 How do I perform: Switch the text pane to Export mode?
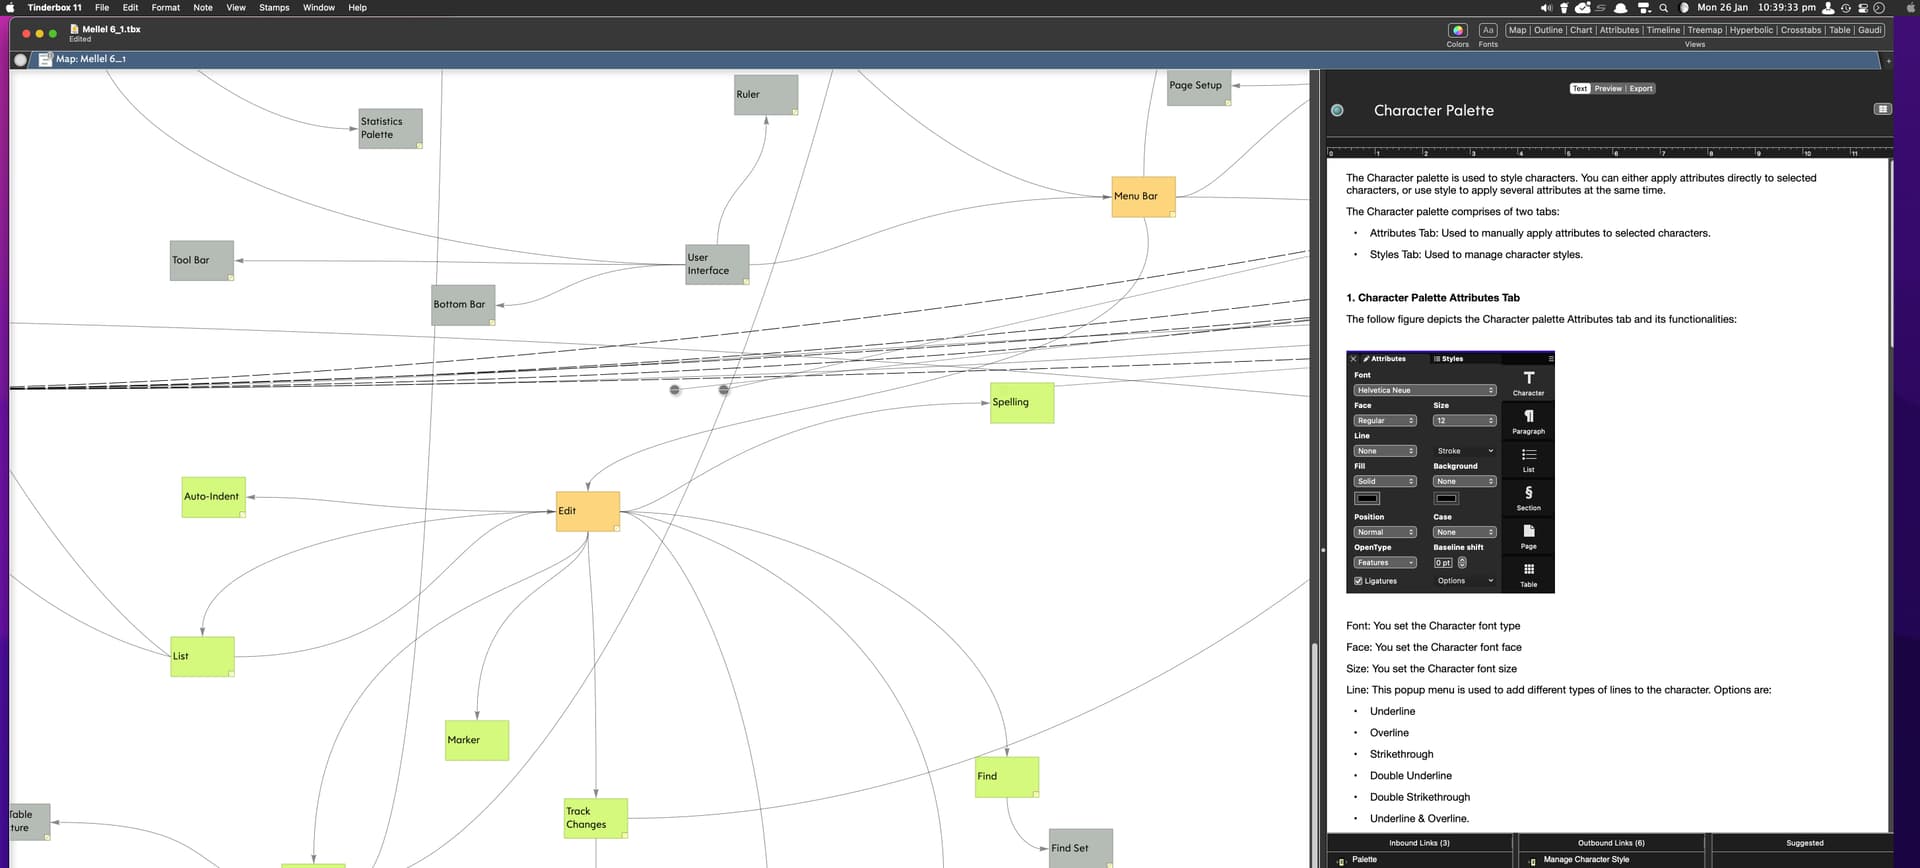(1641, 89)
